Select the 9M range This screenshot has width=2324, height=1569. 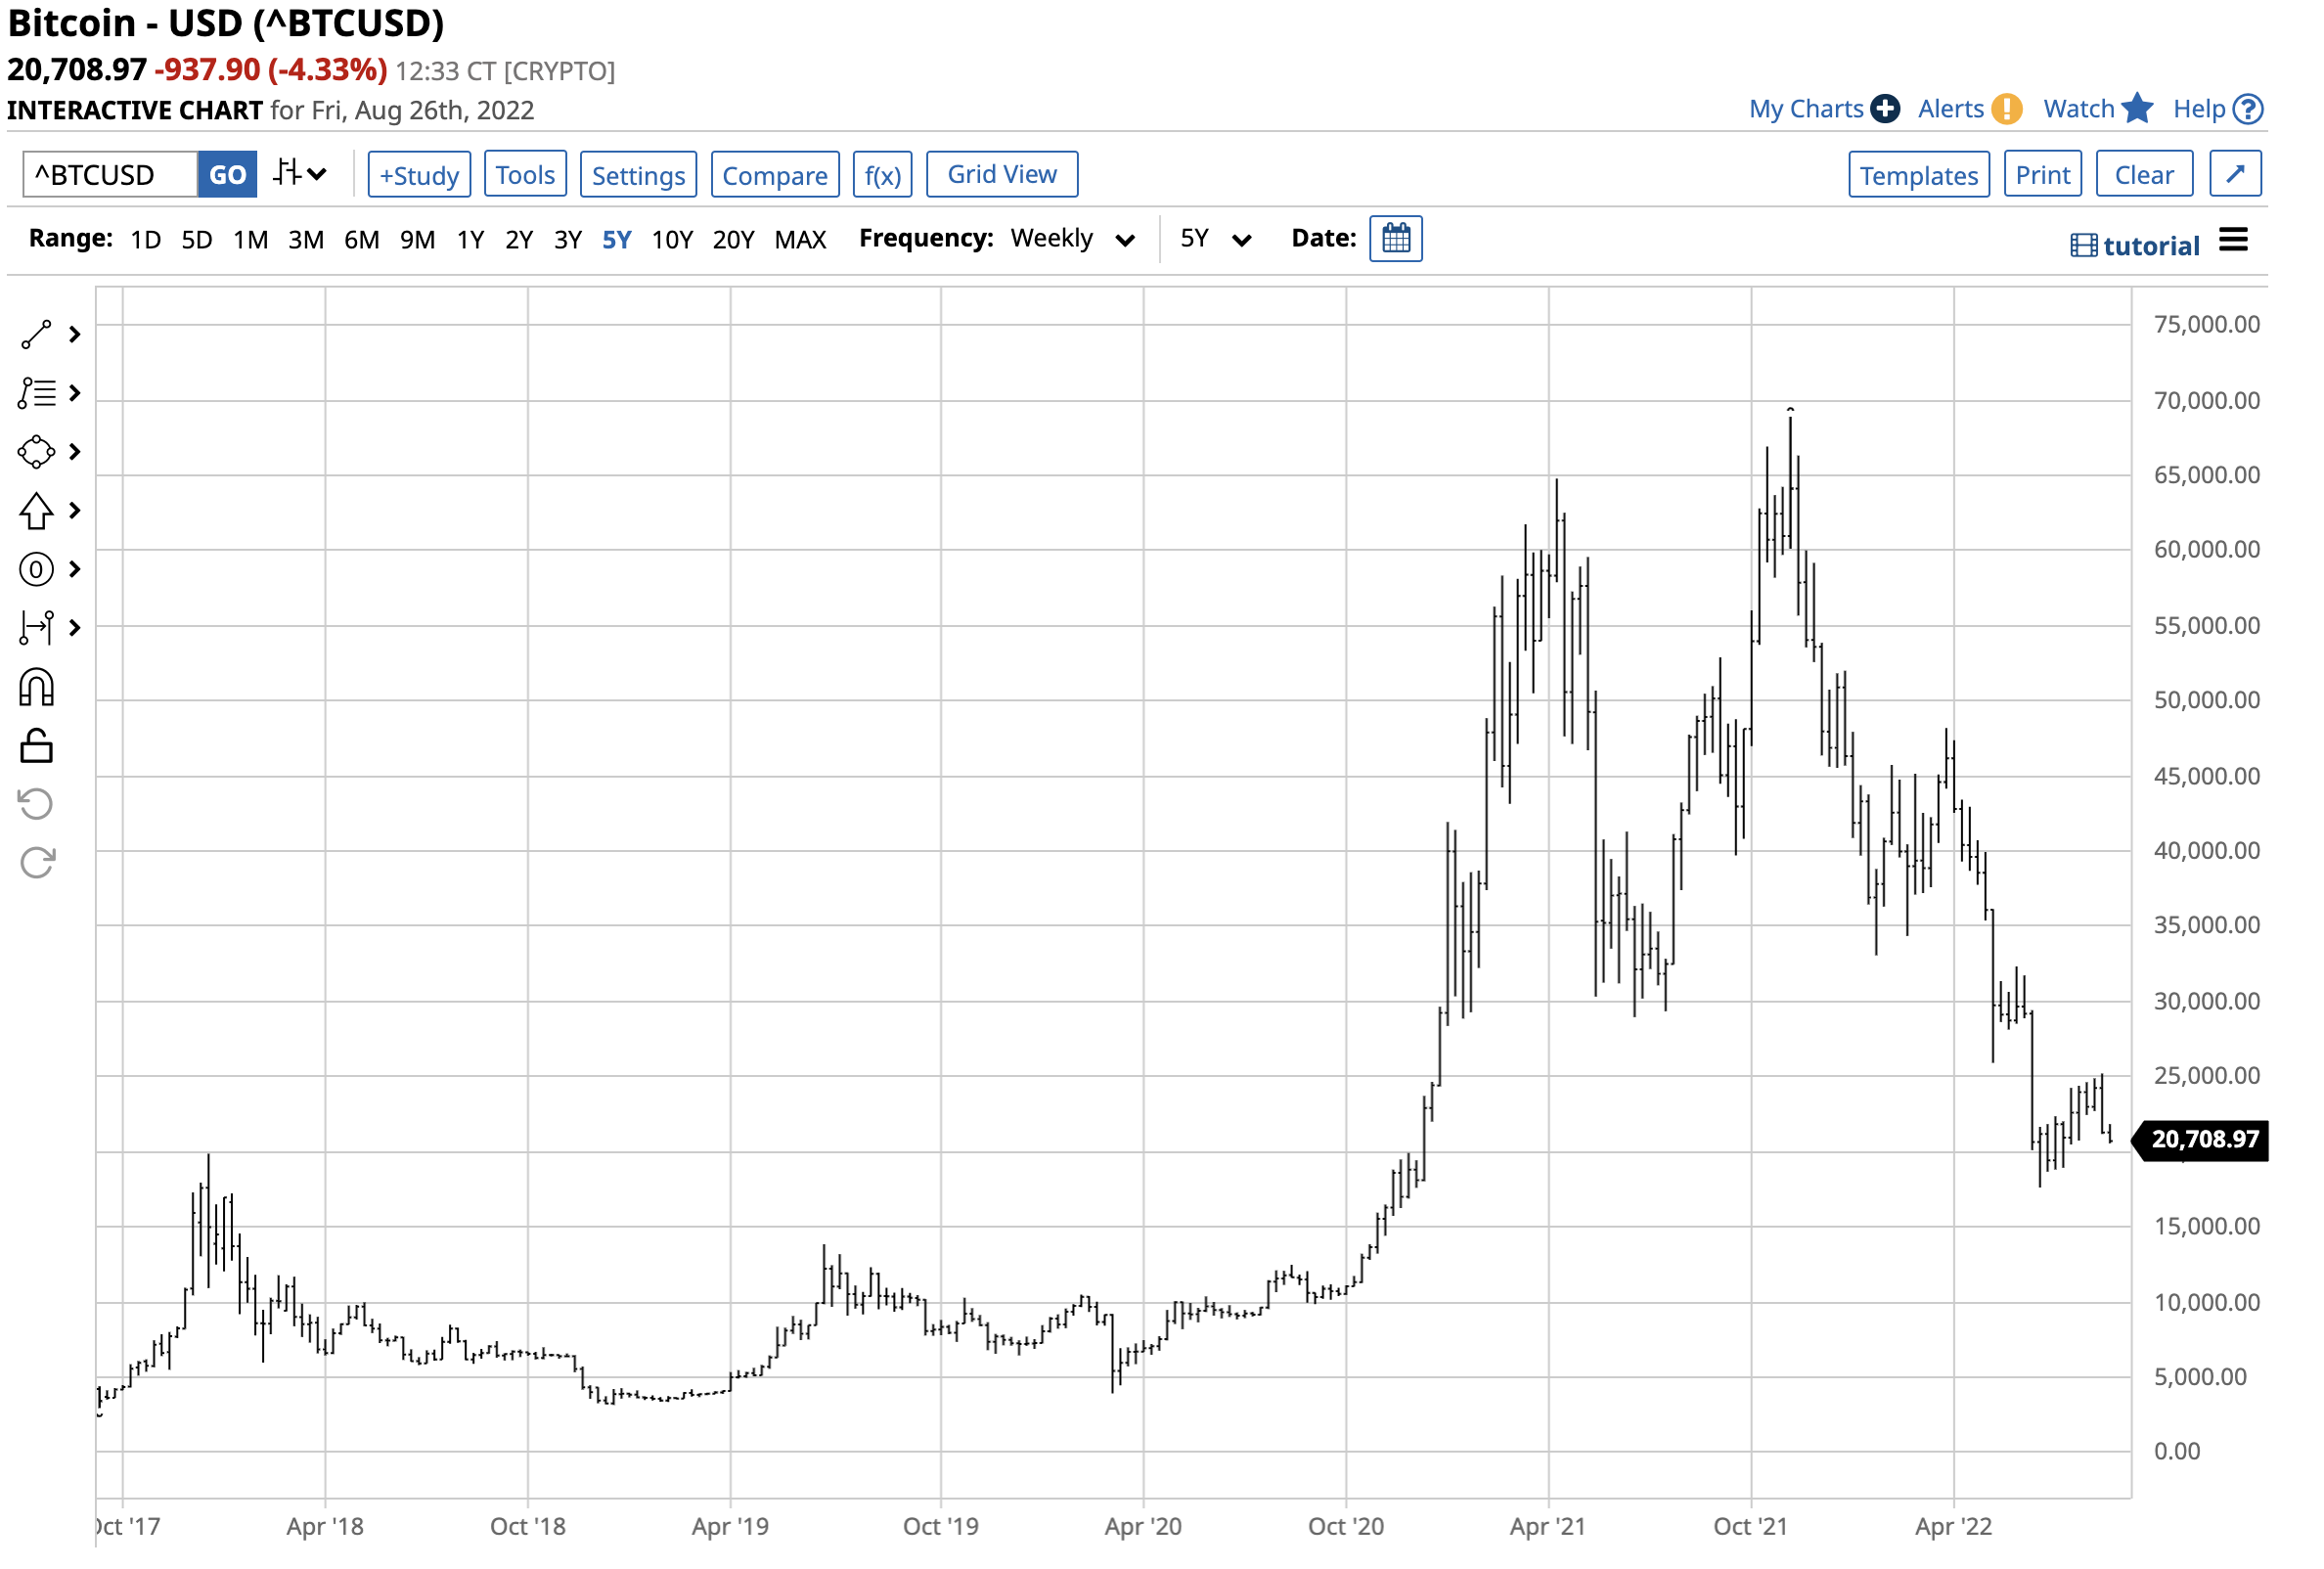click(x=418, y=239)
